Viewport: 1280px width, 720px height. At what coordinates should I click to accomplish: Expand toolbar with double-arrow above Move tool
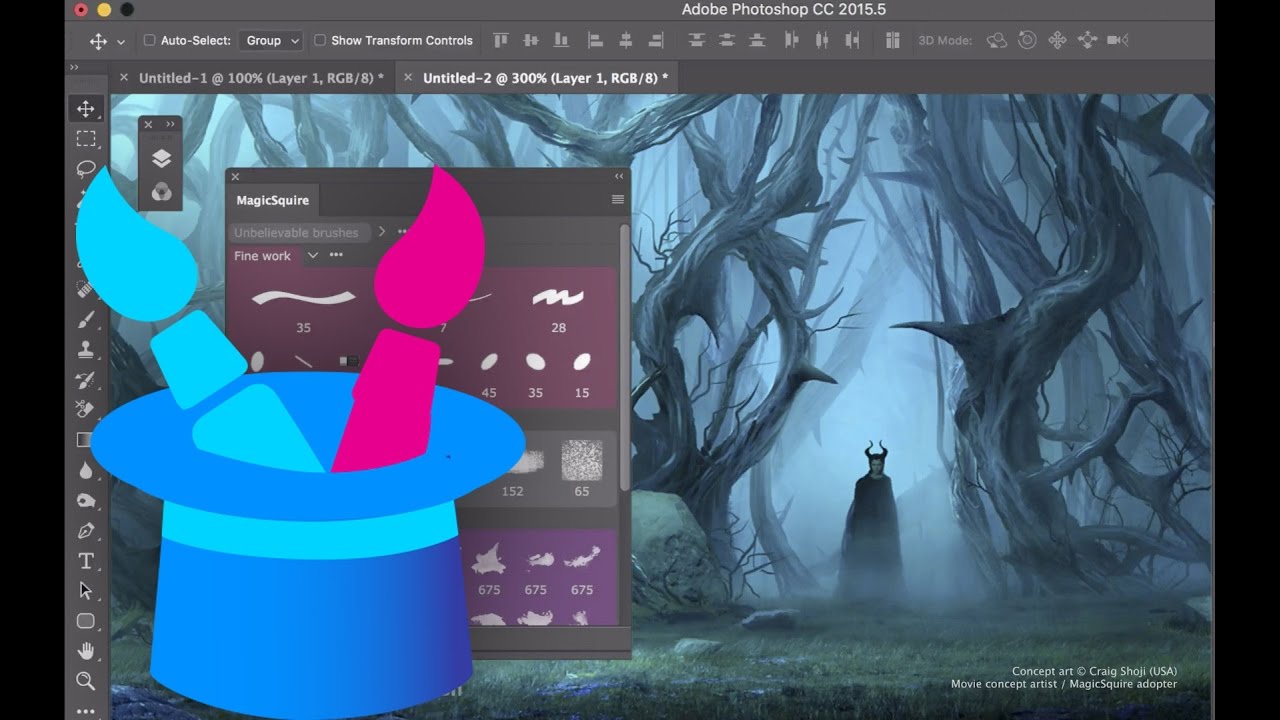tap(74, 67)
